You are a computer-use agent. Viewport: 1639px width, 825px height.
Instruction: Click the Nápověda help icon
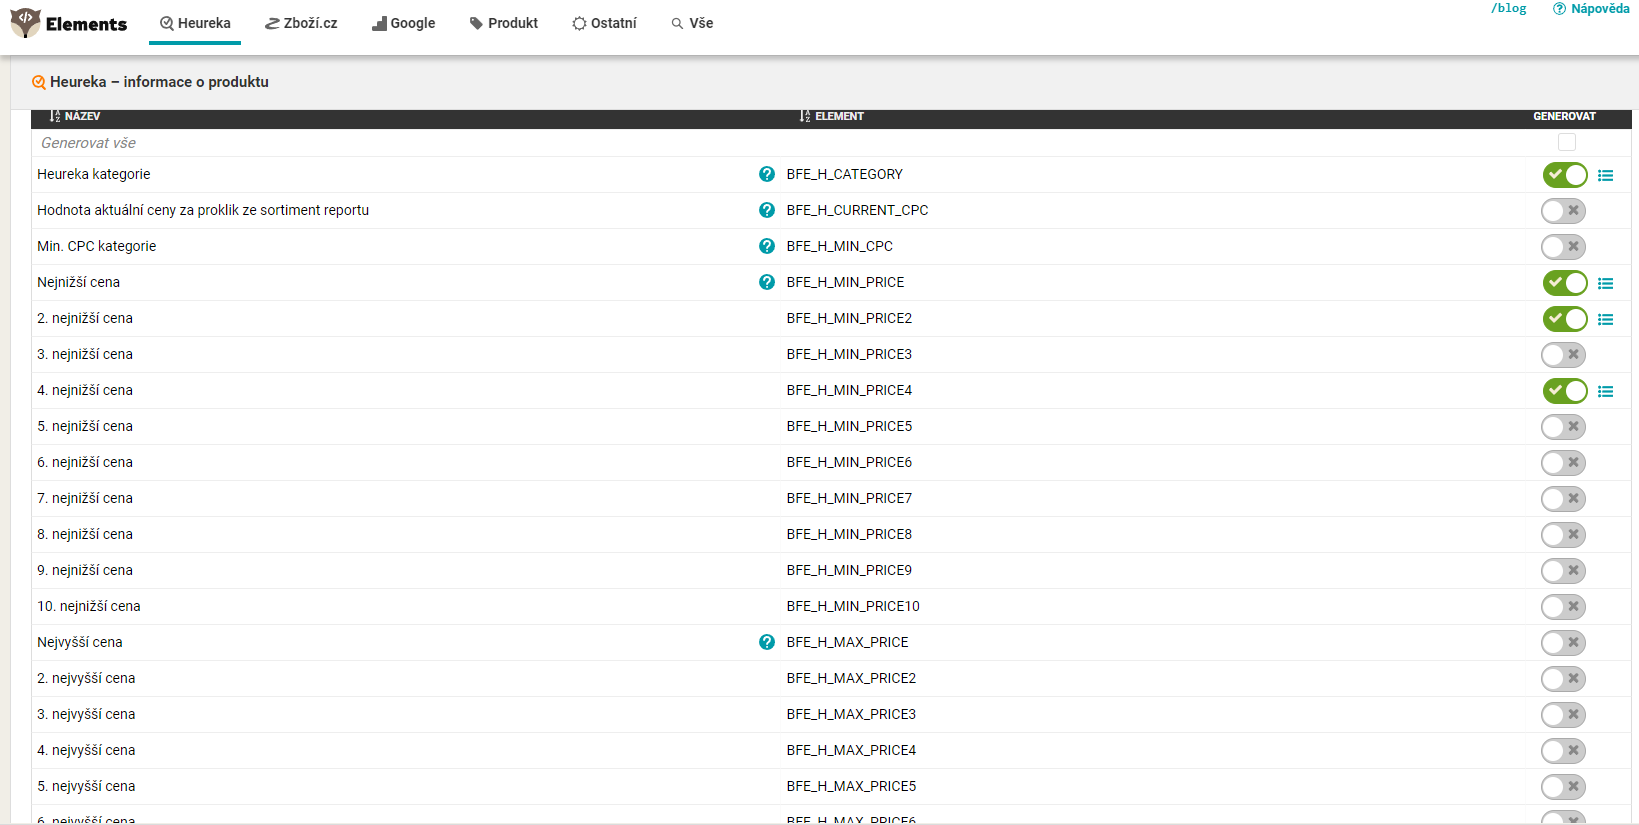[1559, 9]
